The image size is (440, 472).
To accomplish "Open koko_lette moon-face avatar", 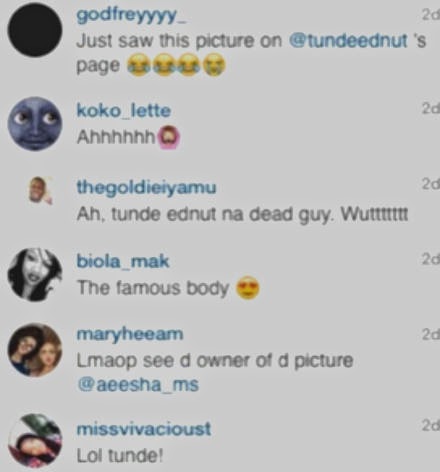I will (35, 124).
